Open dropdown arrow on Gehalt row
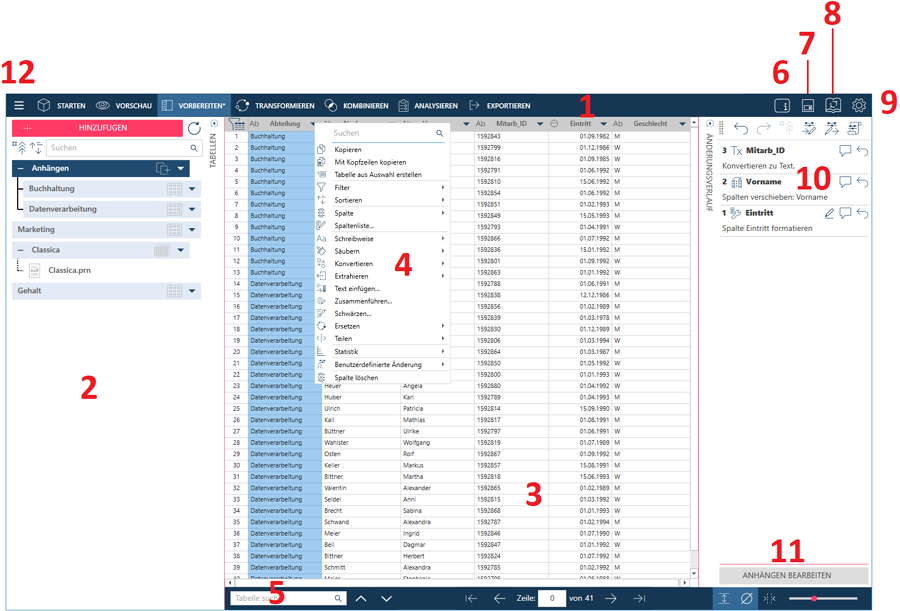The image size is (900, 611). pos(192,291)
